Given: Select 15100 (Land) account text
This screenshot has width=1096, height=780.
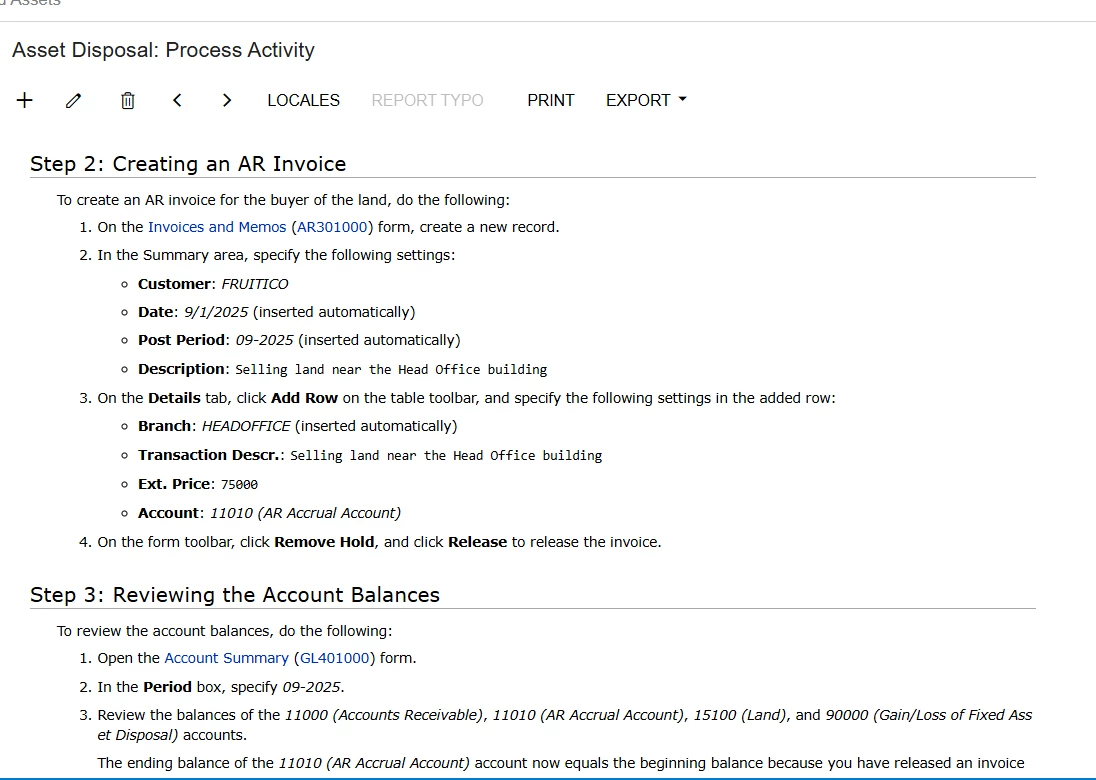Looking at the screenshot, I should pyautogui.click(x=740, y=715).
